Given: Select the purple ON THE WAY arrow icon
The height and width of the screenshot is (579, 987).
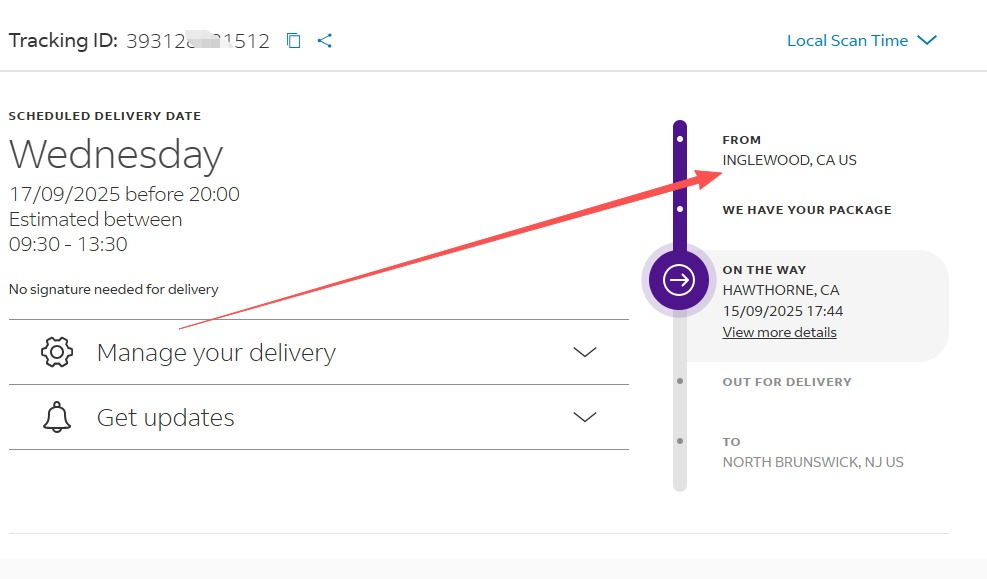Looking at the screenshot, I should coord(678,281).
